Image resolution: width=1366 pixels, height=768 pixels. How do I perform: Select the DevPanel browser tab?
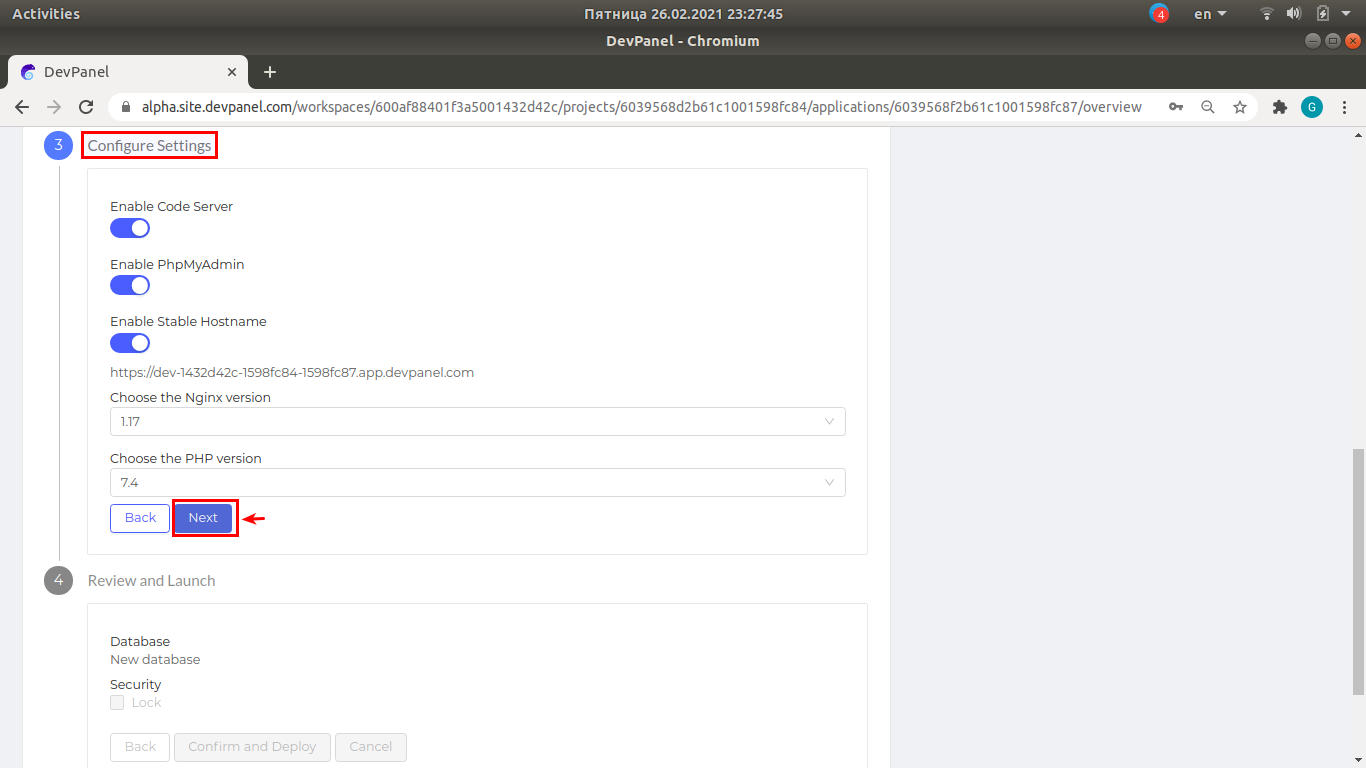(120, 71)
